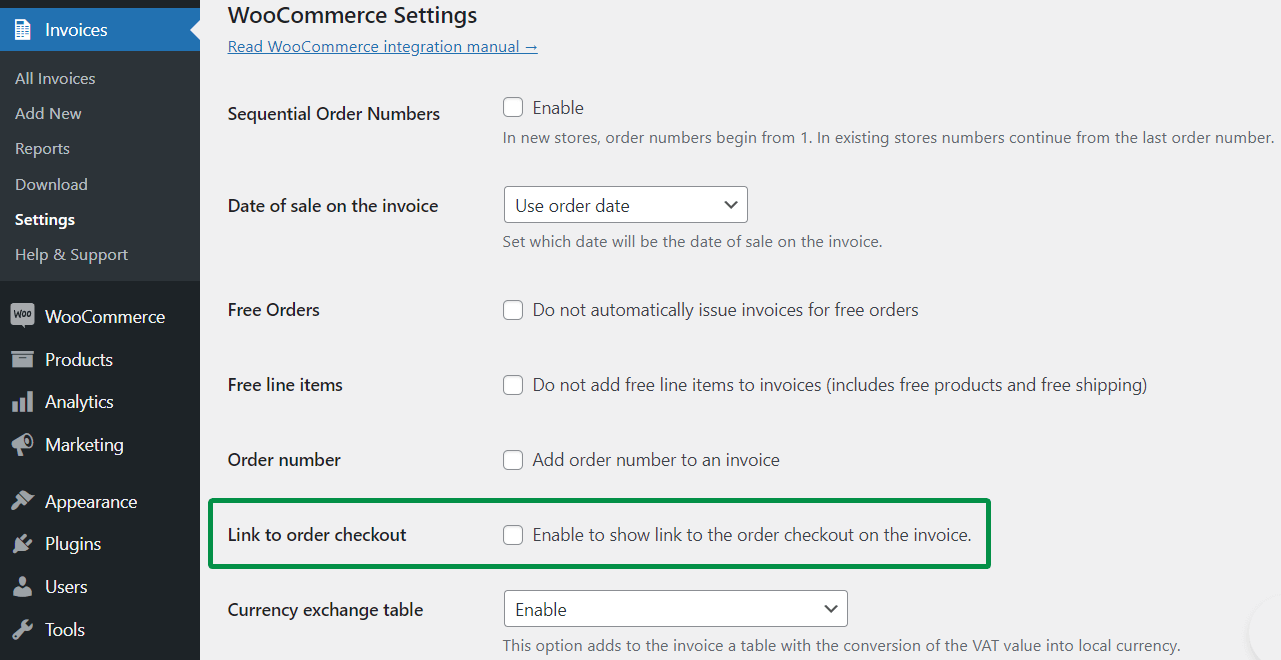
Task: Tick the Free line items checkbox
Action: (513, 385)
